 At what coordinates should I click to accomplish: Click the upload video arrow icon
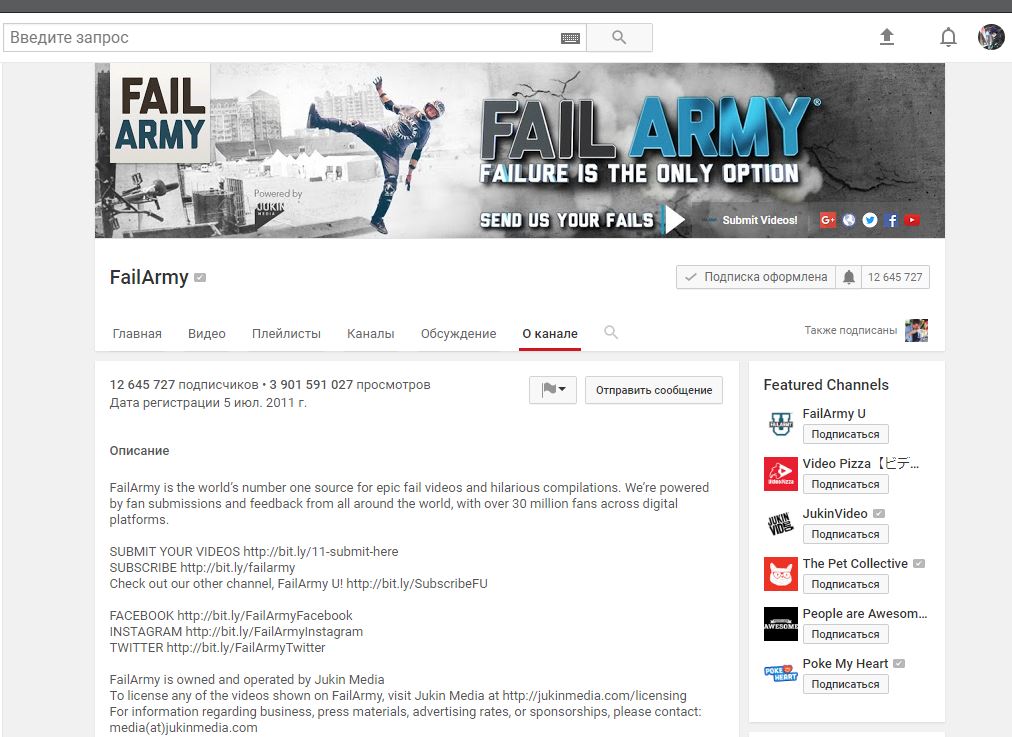click(887, 37)
